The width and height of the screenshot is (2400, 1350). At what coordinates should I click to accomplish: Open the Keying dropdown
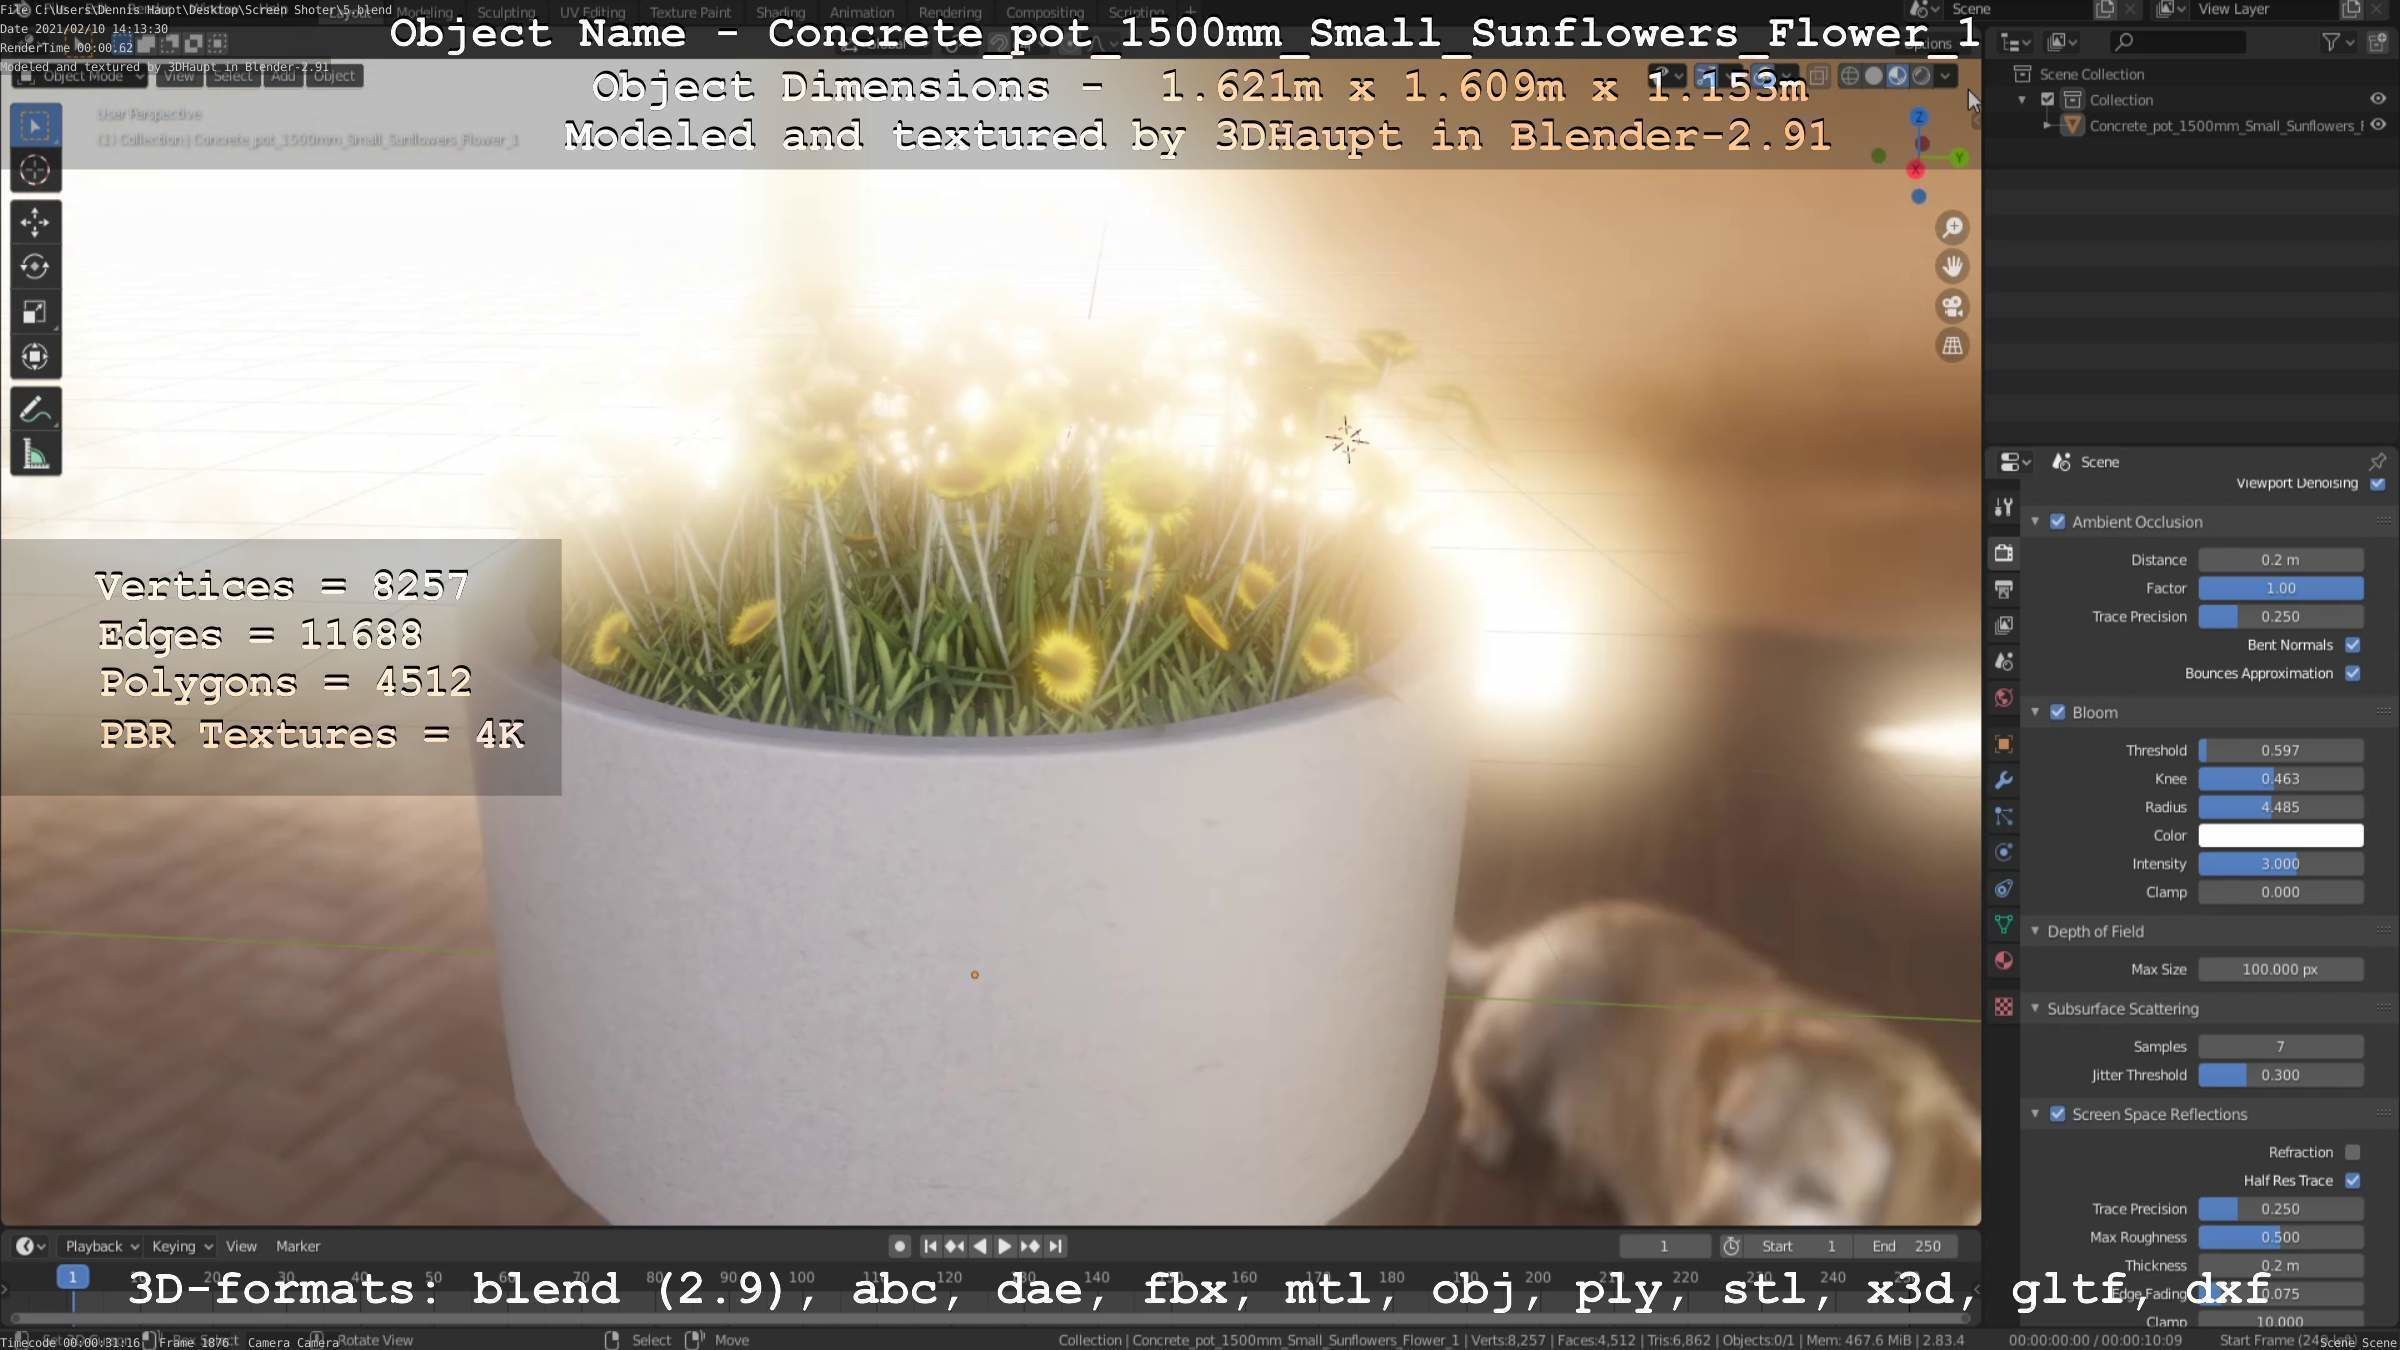(182, 1246)
